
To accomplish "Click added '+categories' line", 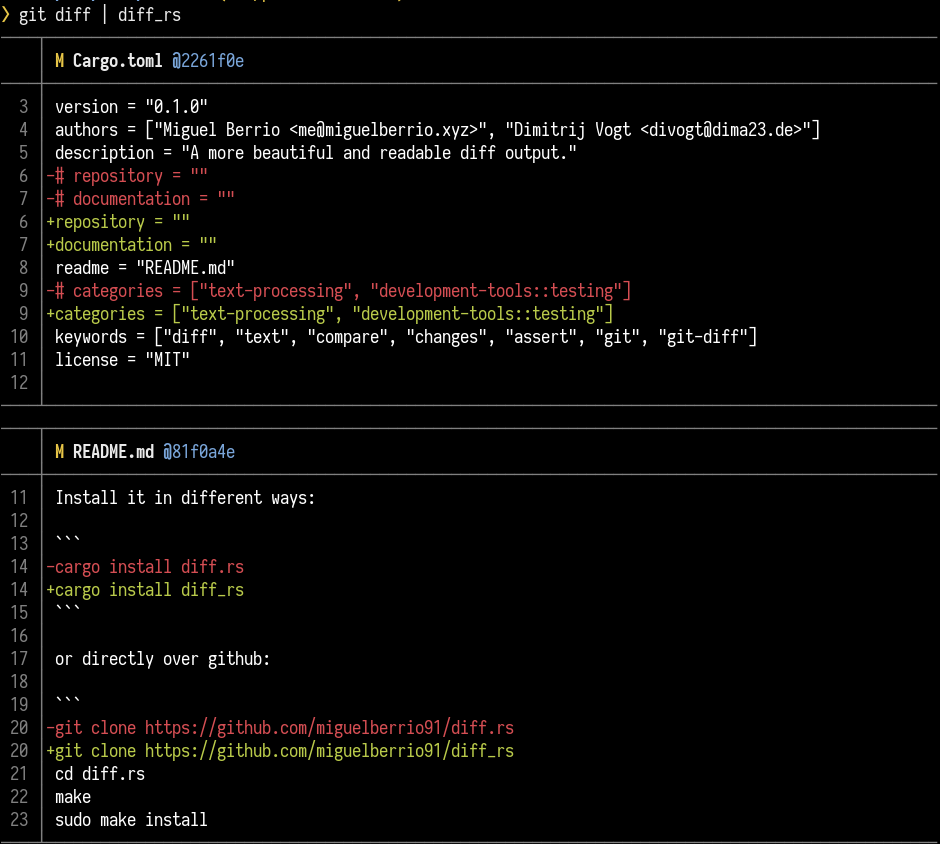I will (330, 314).
